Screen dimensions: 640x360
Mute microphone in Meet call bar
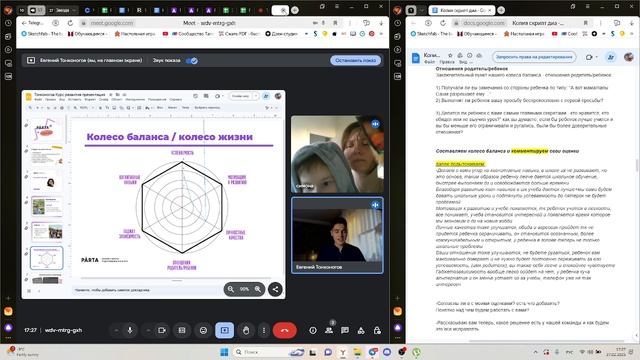coord(130,330)
